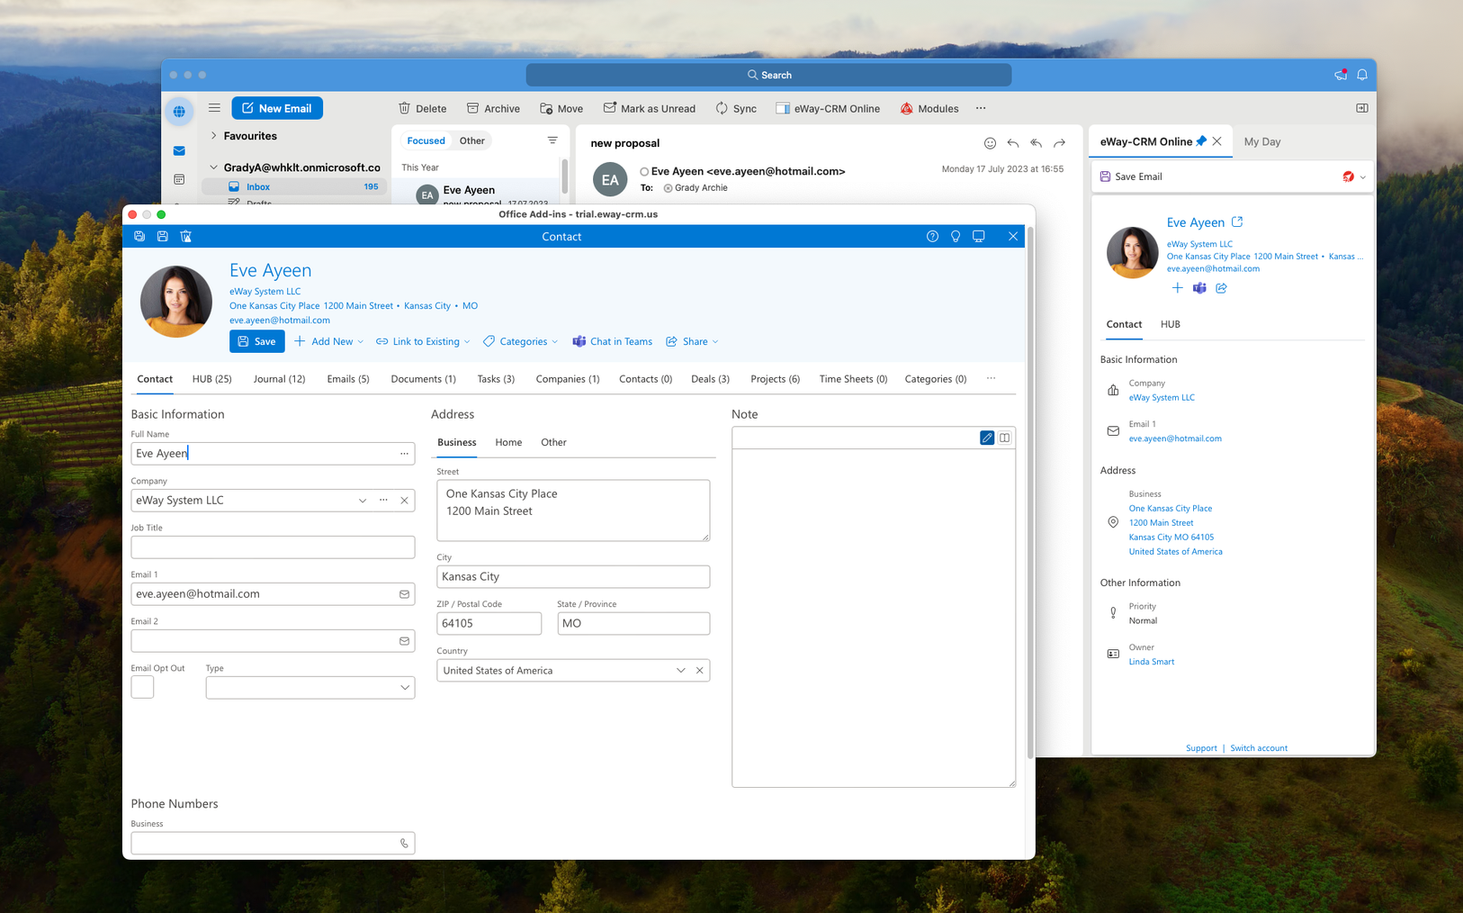Open Outlook Mail icon in left sidebar
The width and height of the screenshot is (1463, 913).
click(x=179, y=151)
